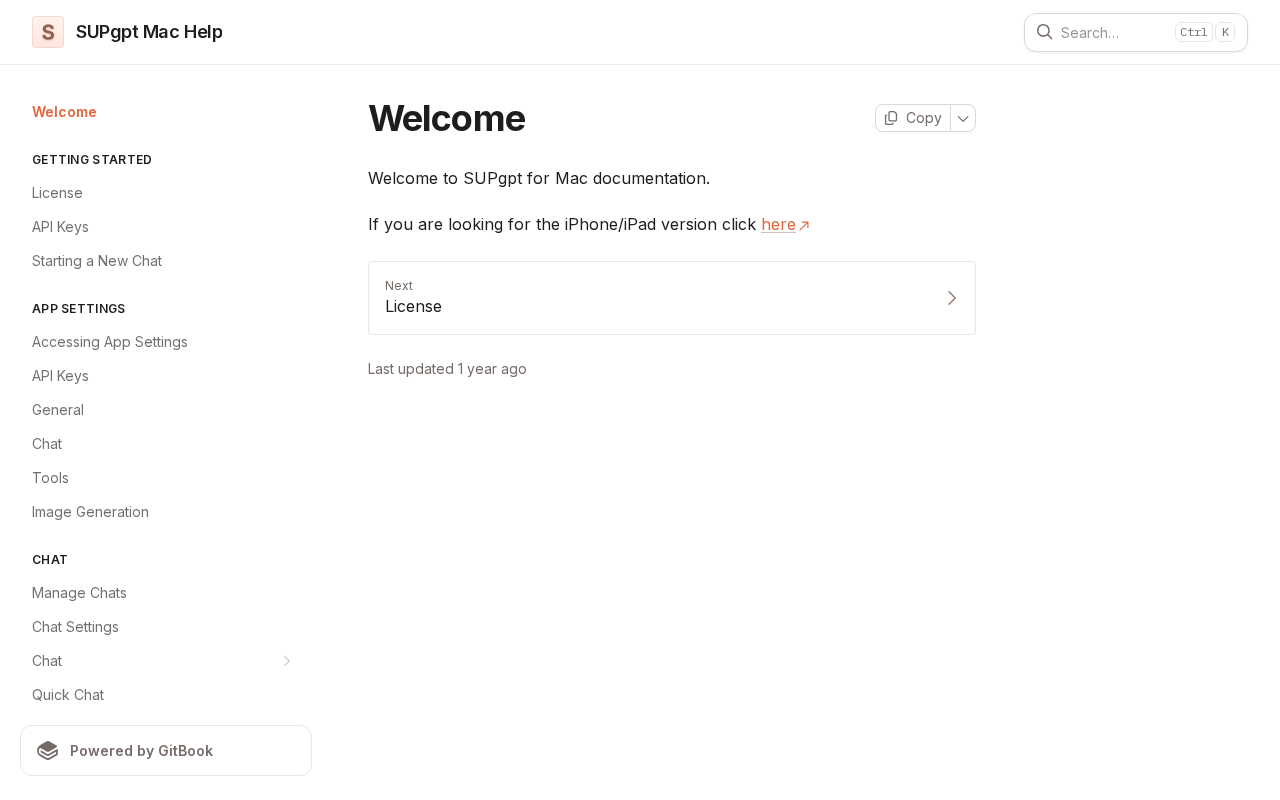Click the GitBook logo icon
This screenshot has height=800, width=1280.
[x=48, y=750]
